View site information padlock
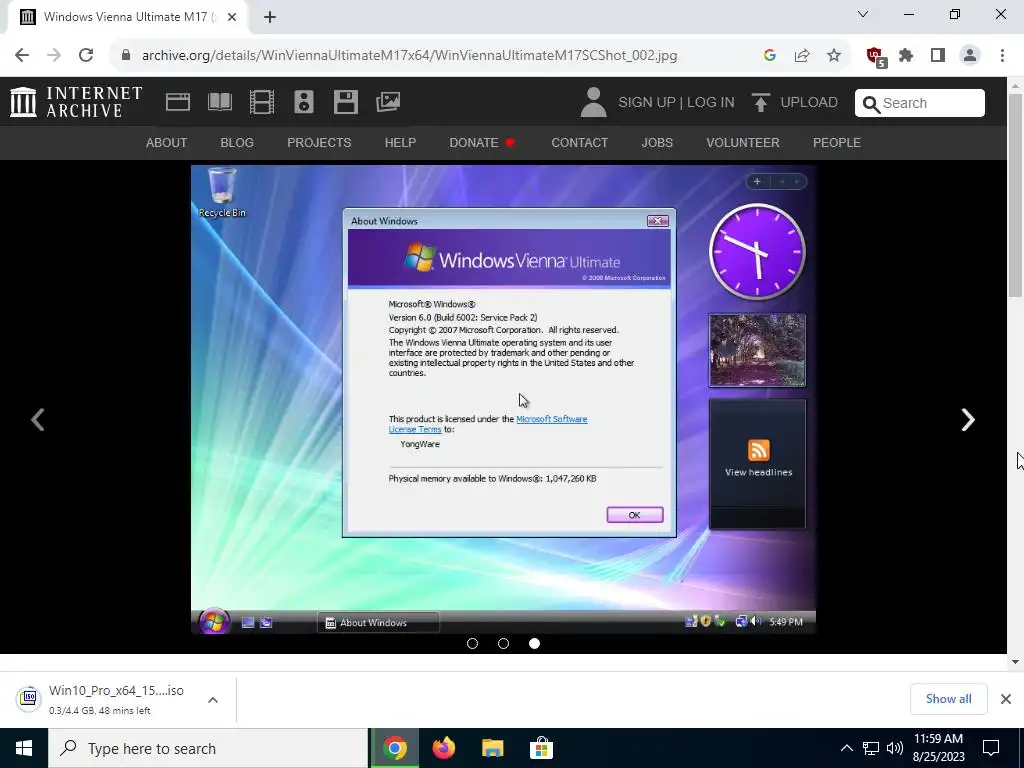Image resolution: width=1024 pixels, height=768 pixels. point(126,56)
